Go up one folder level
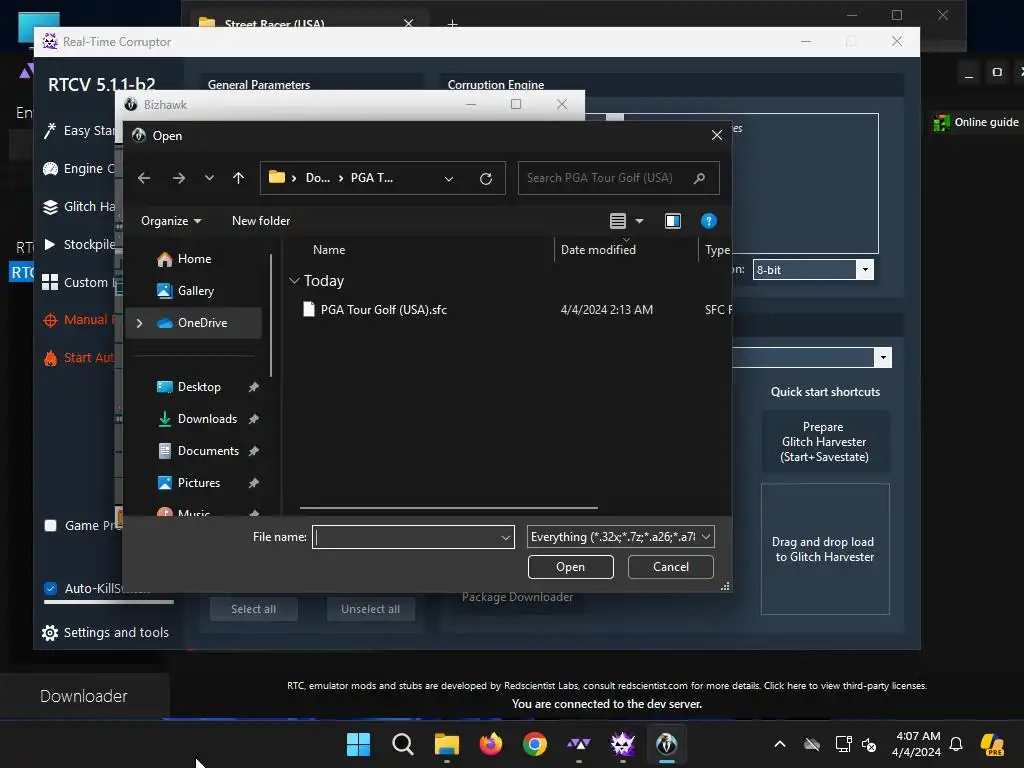1024x768 pixels. tap(238, 178)
